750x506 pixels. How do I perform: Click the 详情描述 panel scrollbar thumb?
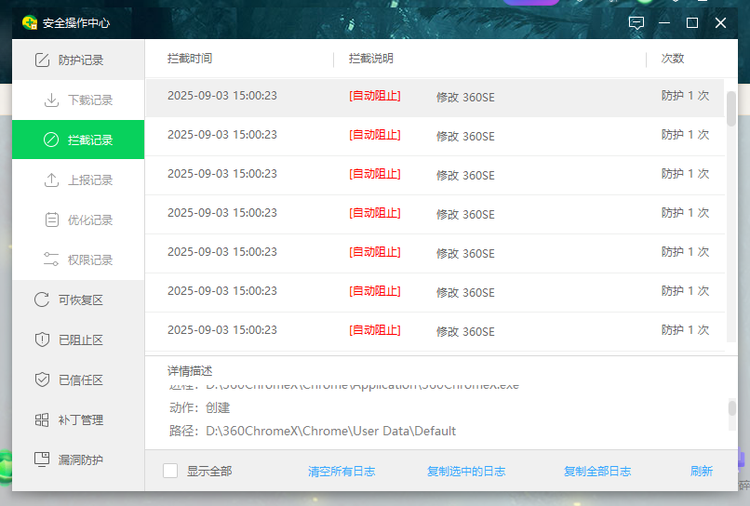pos(732,408)
